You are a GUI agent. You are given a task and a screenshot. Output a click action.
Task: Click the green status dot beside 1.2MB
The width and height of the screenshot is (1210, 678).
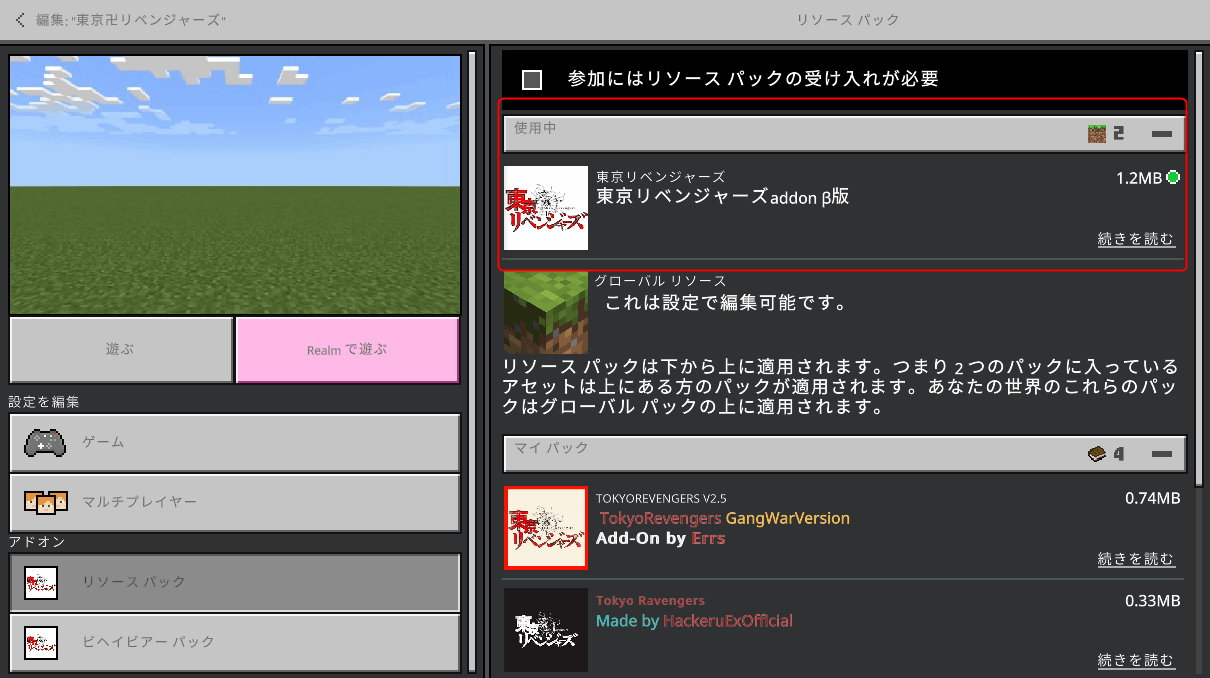pyautogui.click(x=1173, y=178)
